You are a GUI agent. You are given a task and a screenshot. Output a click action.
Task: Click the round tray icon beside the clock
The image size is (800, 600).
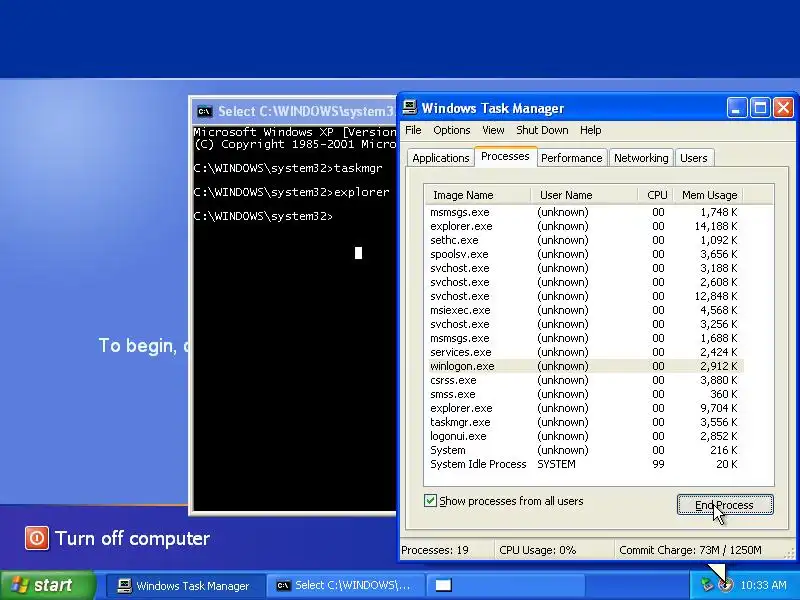[x=725, y=585]
